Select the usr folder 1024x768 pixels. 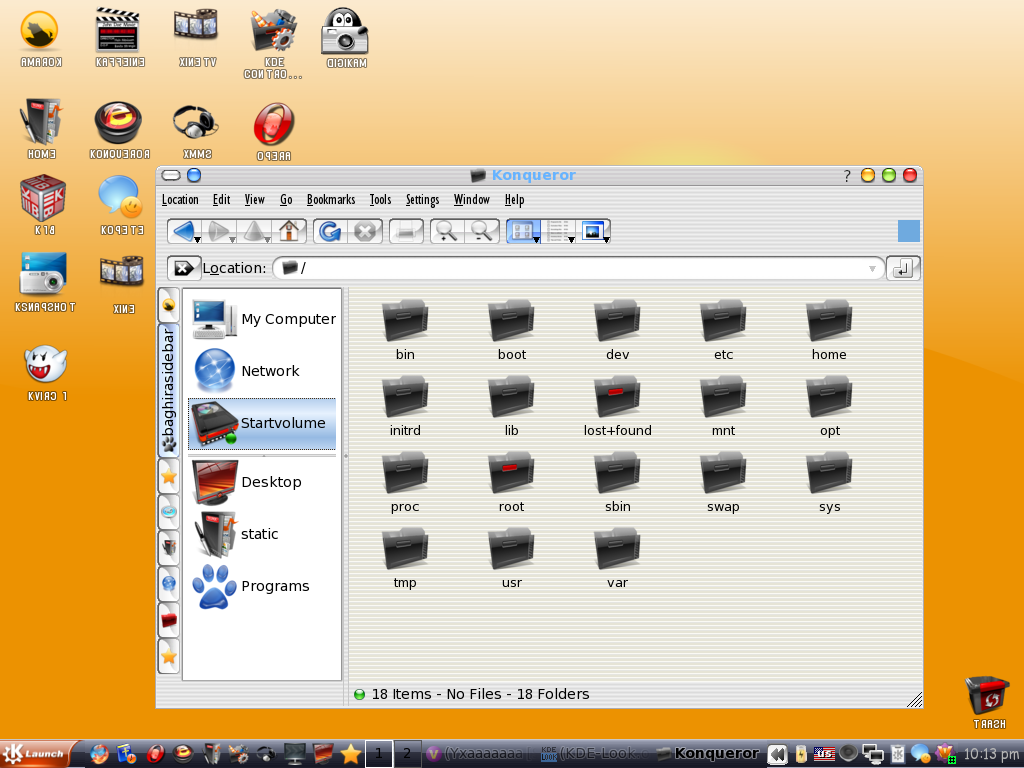tap(511, 558)
